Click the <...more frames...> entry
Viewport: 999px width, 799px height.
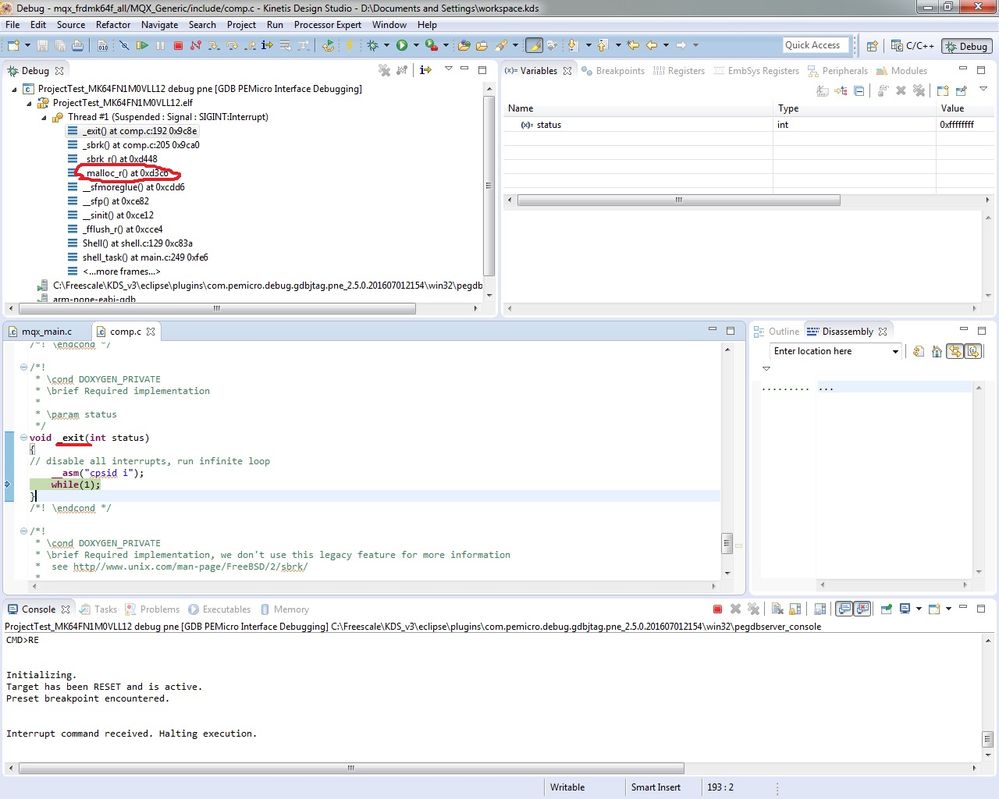pyautogui.click(x=121, y=271)
